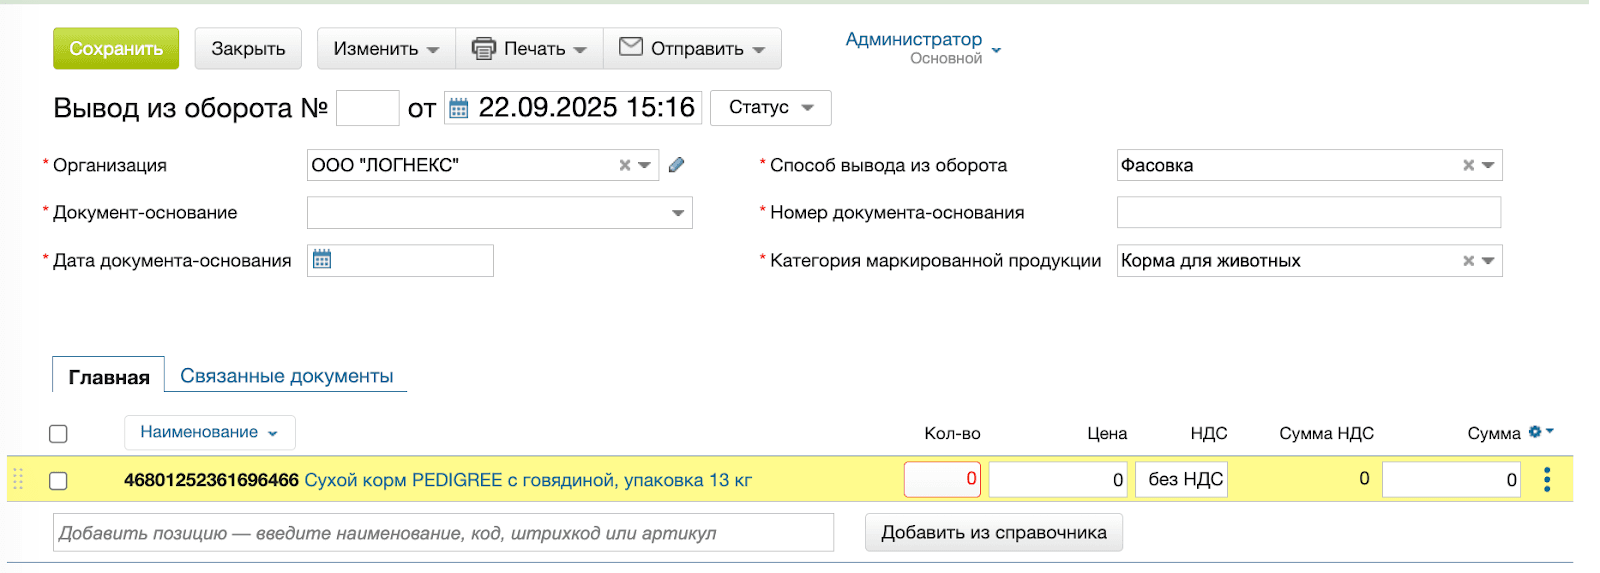Click the green Сохранить button
1600x573 pixels.
[x=116, y=48]
